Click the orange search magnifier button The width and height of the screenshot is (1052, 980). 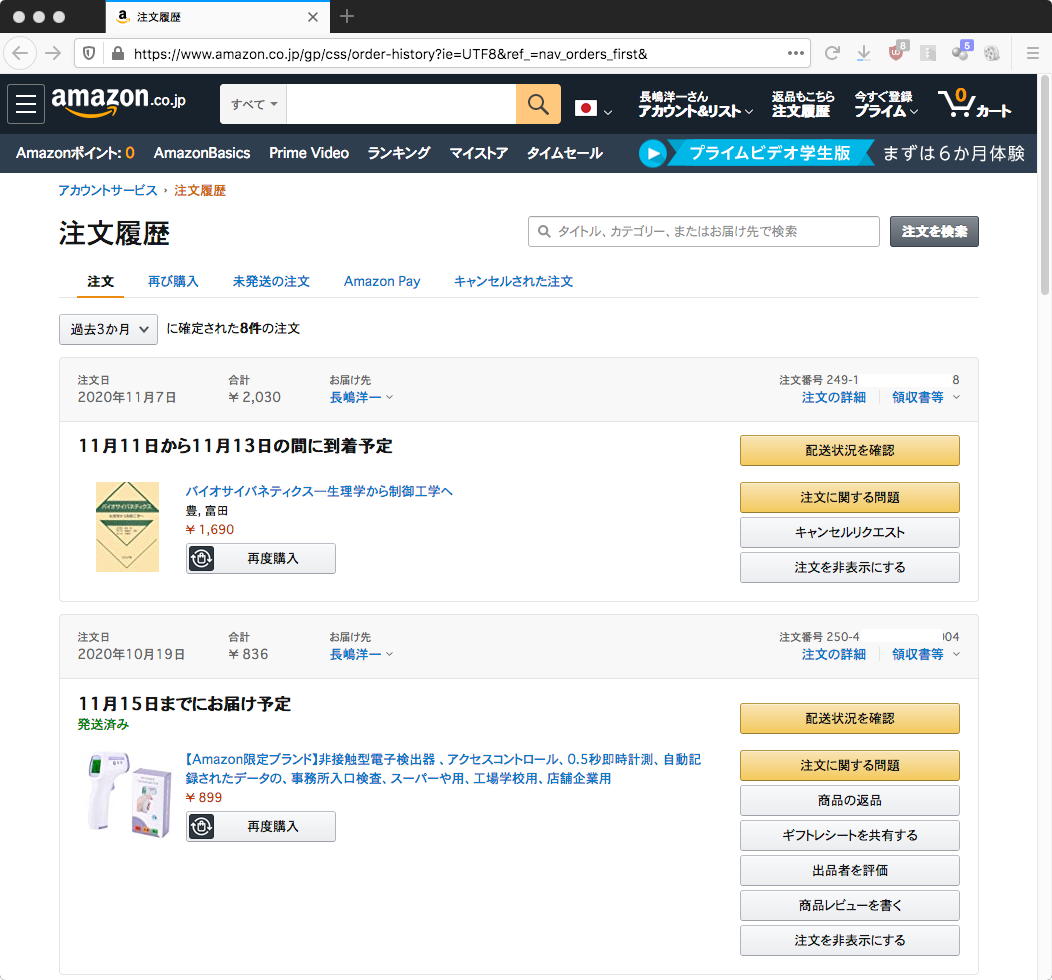coord(538,104)
